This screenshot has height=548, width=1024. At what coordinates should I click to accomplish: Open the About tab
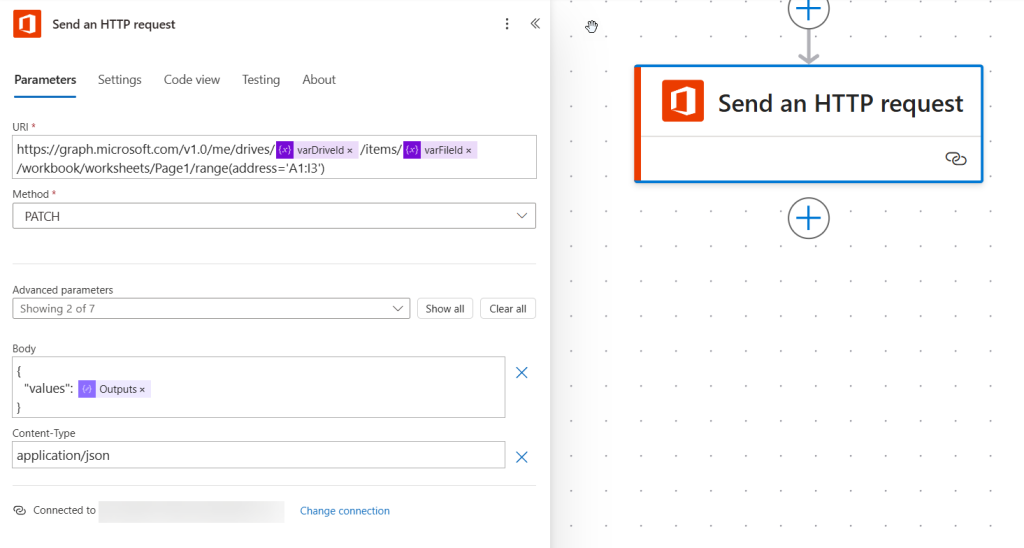319,80
